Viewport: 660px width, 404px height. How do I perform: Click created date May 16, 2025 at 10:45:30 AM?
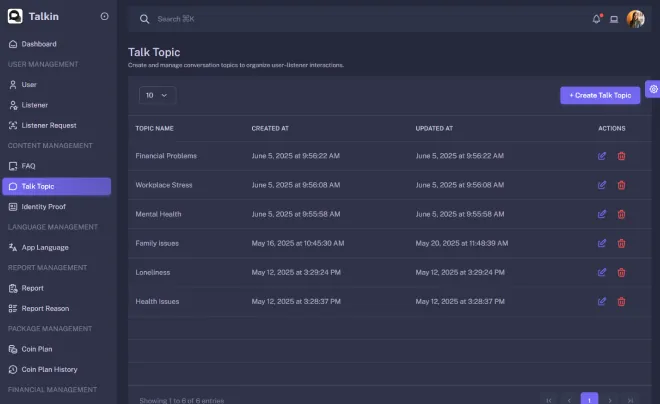pos(298,243)
